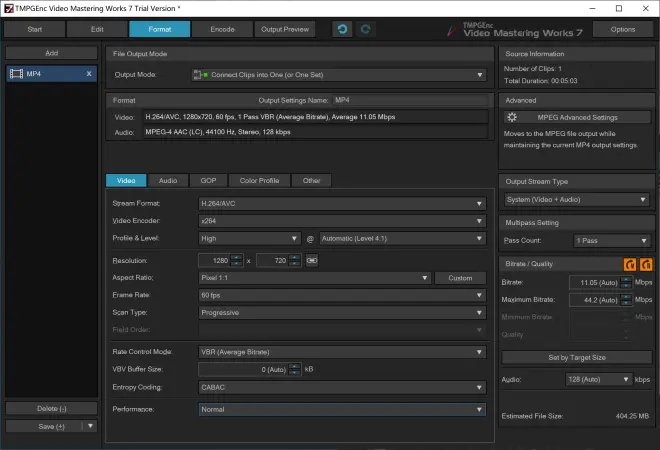Click the VBV Buffer Size field
Screen dimensions: 660x450
pos(243,370)
